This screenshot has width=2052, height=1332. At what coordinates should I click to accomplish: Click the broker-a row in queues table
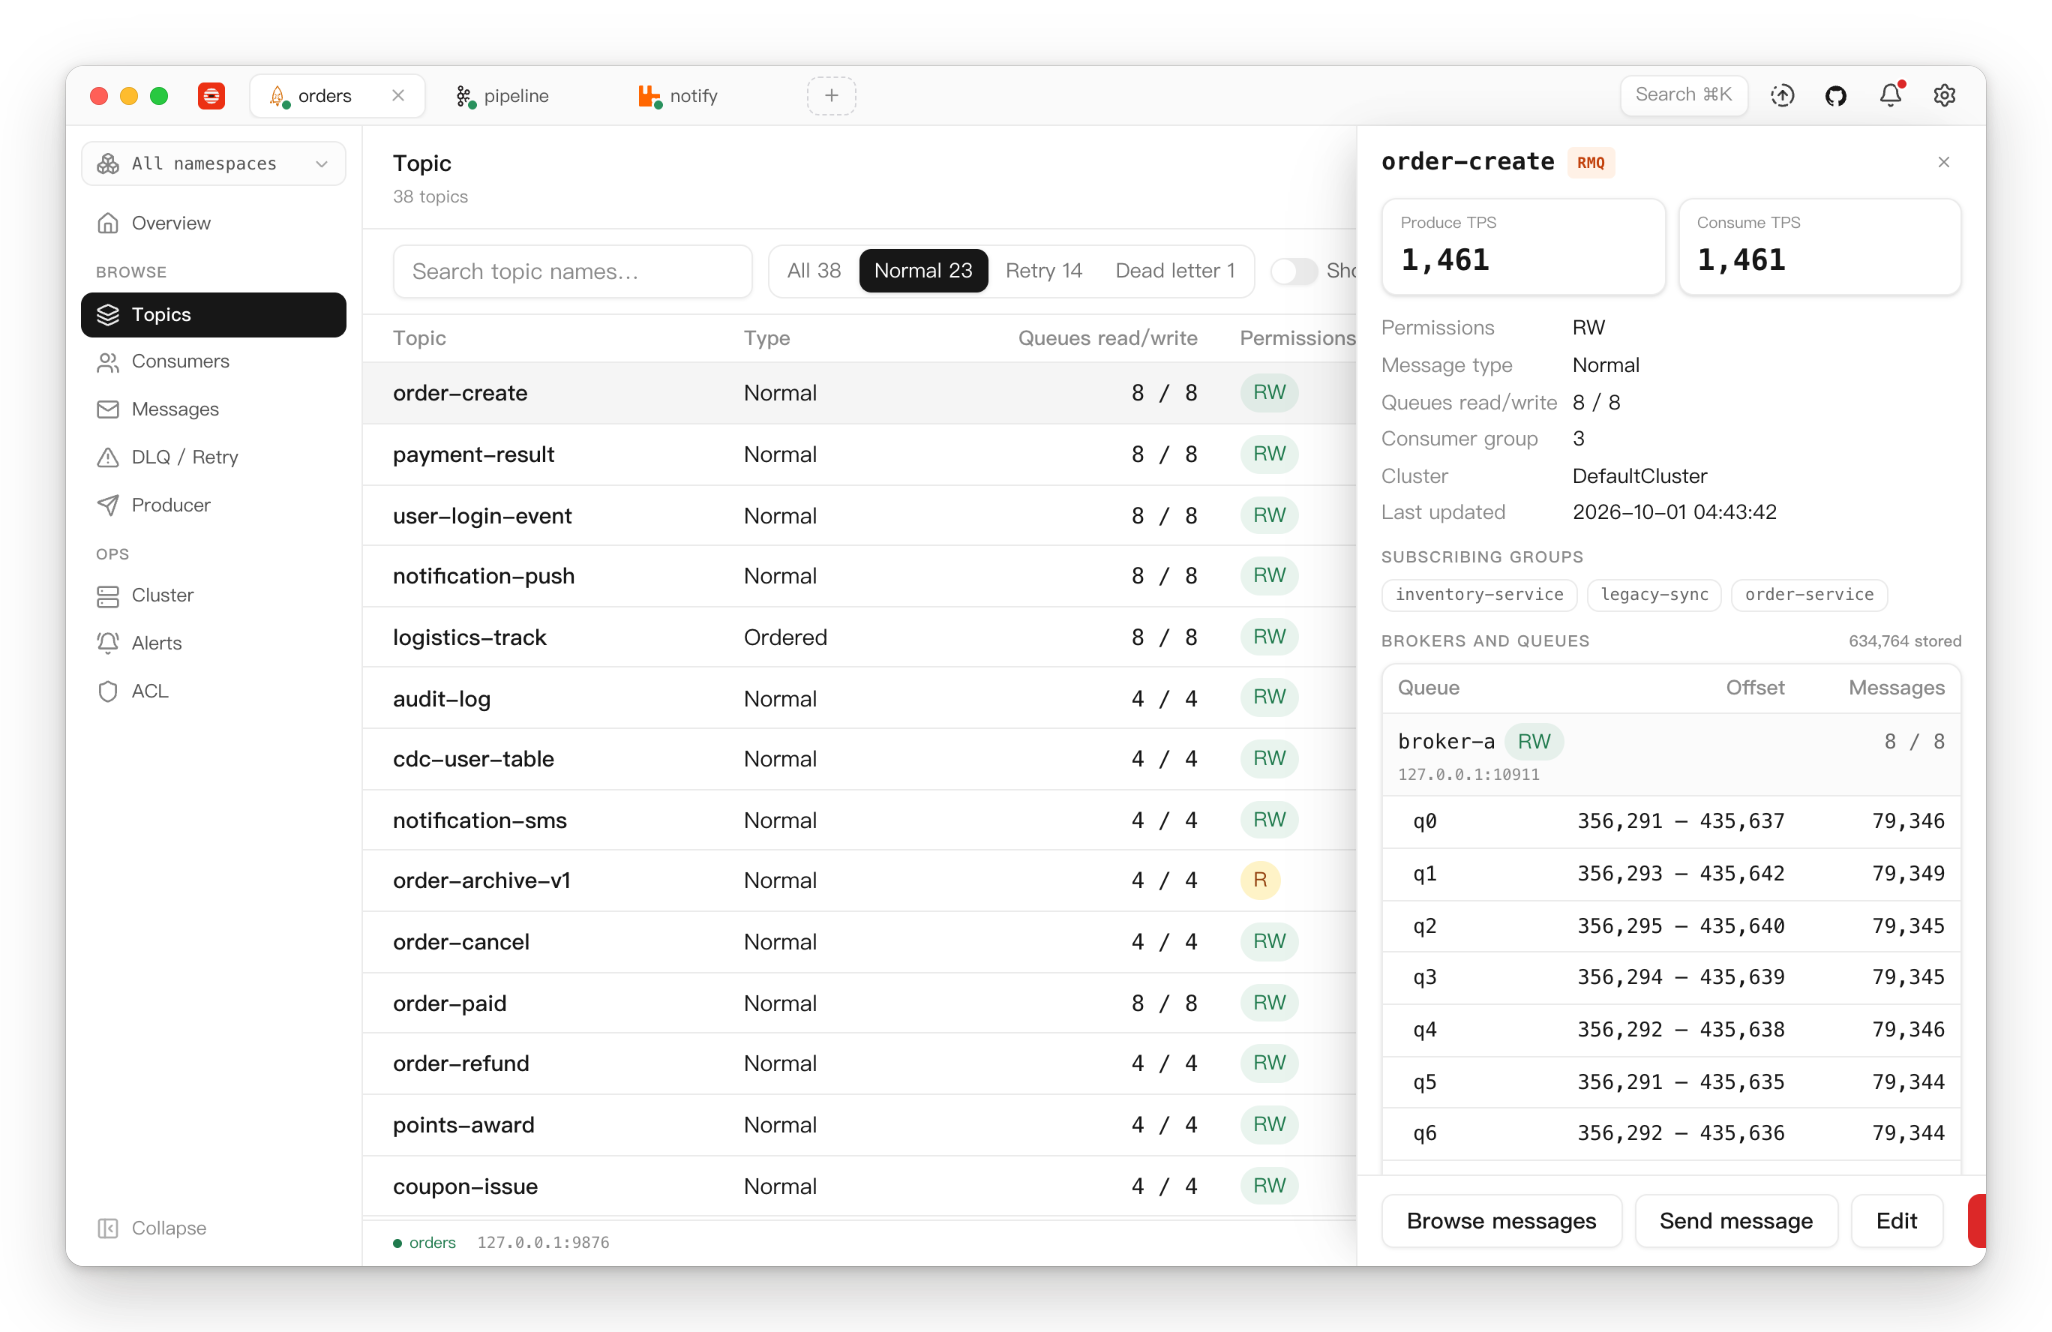(1671, 755)
